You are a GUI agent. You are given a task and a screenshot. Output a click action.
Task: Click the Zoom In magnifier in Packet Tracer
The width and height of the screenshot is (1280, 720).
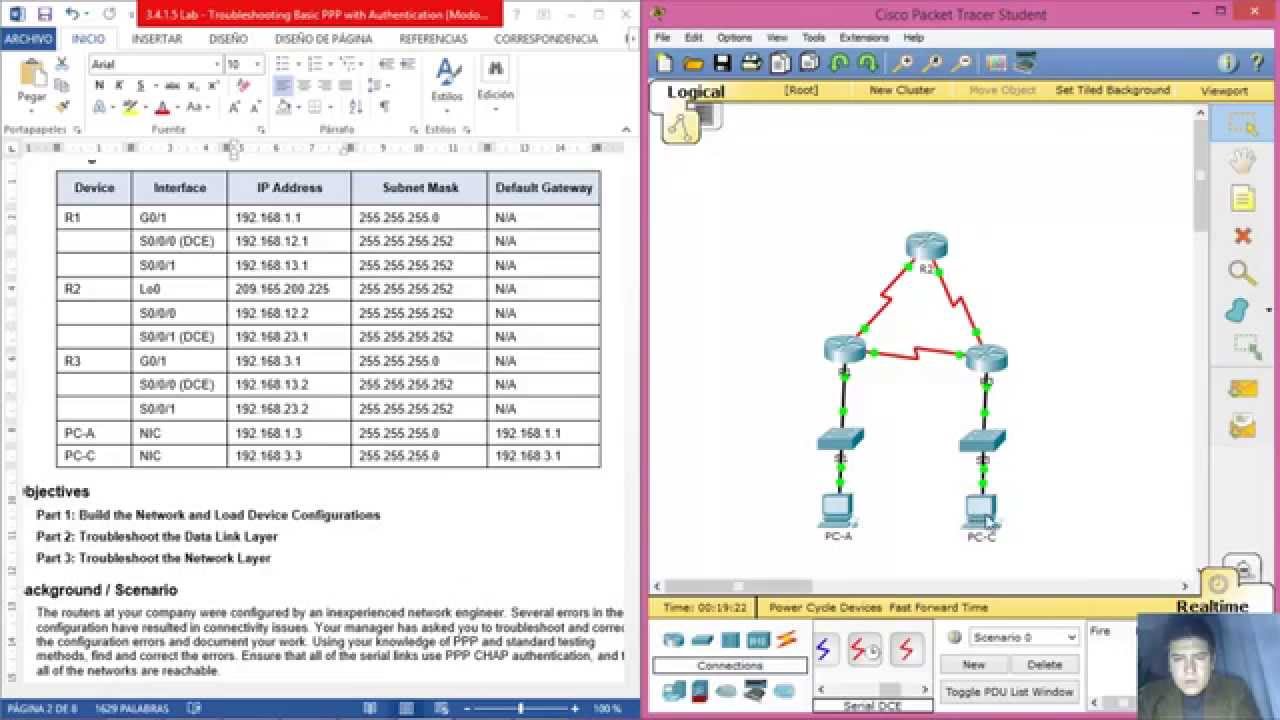903,63
